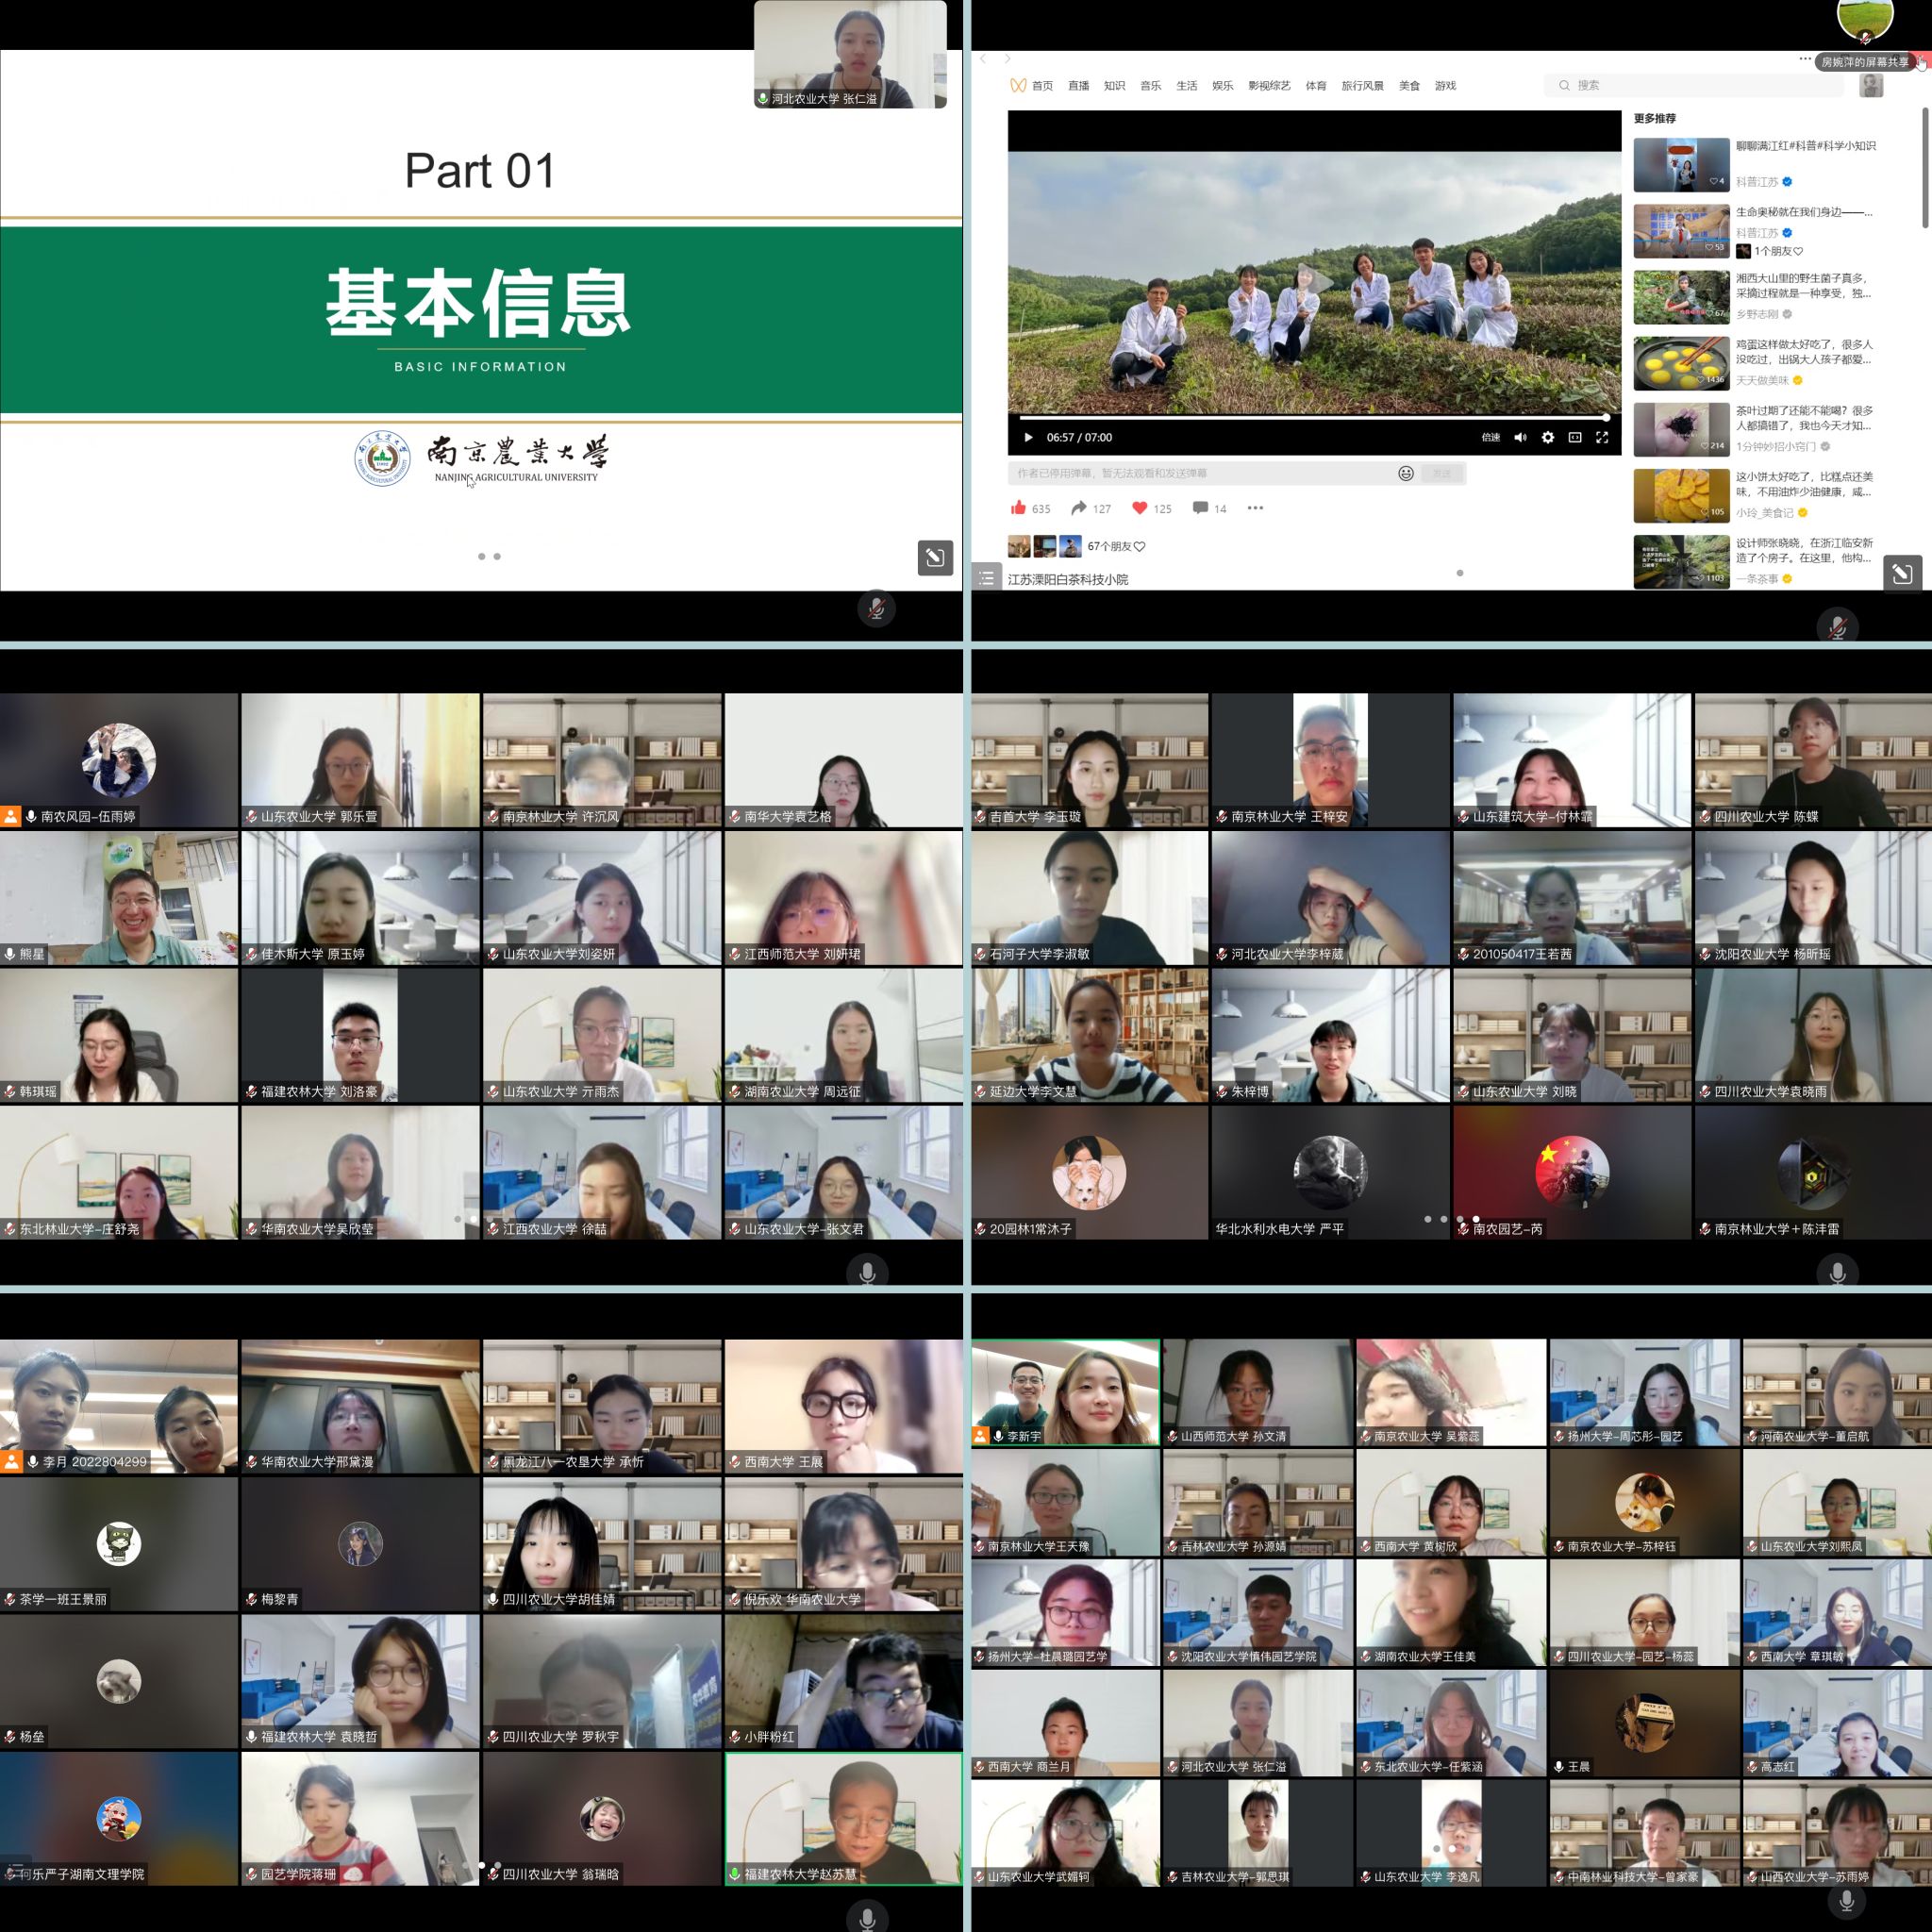Open more options below video
Screen dimensions: 1932x1932
click(1255, 508)
